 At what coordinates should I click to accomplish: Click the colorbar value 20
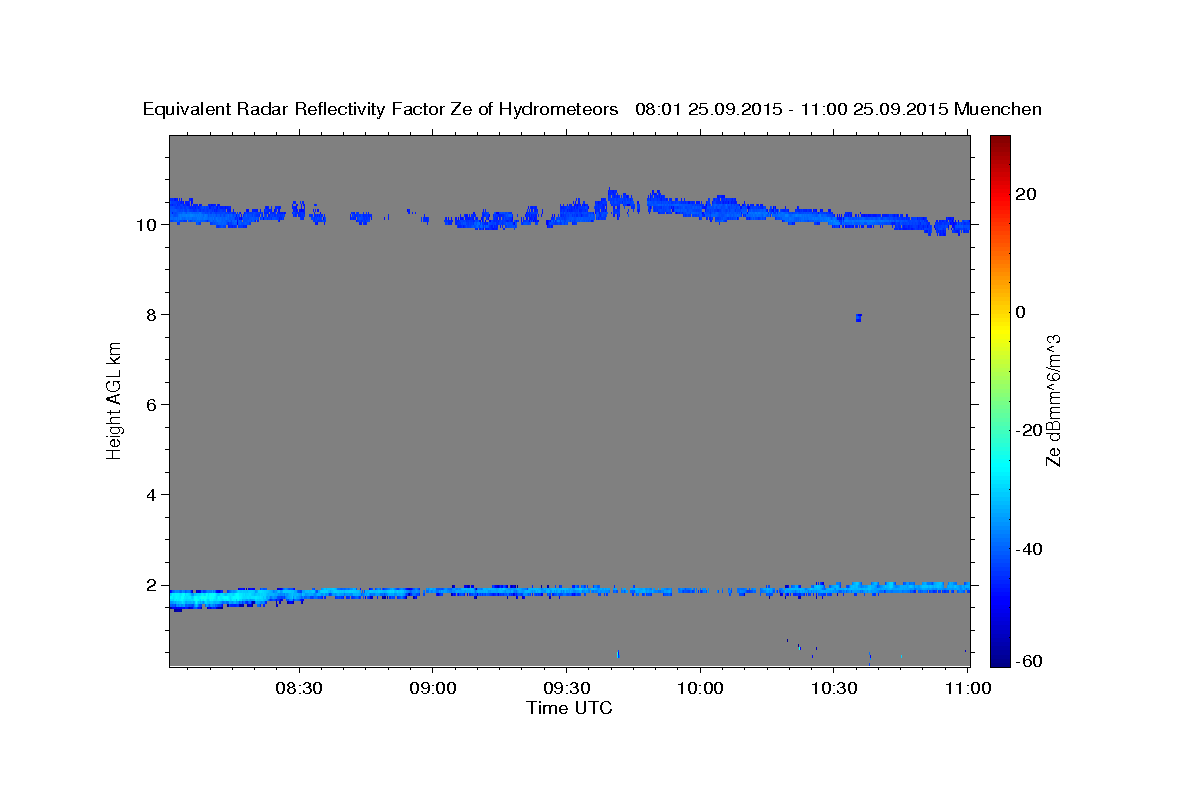(1025, 194)
